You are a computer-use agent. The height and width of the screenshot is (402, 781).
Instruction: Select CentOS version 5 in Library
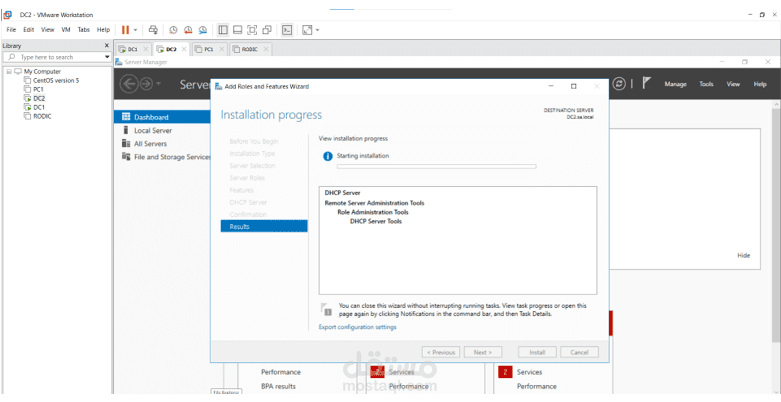coord(56,80)
